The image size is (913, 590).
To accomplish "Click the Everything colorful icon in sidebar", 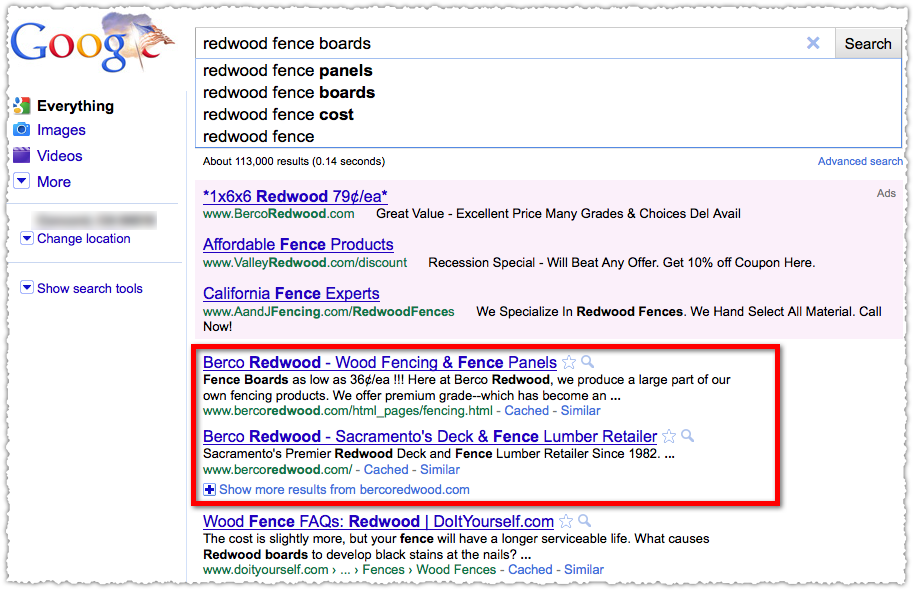I will [22, 105].
